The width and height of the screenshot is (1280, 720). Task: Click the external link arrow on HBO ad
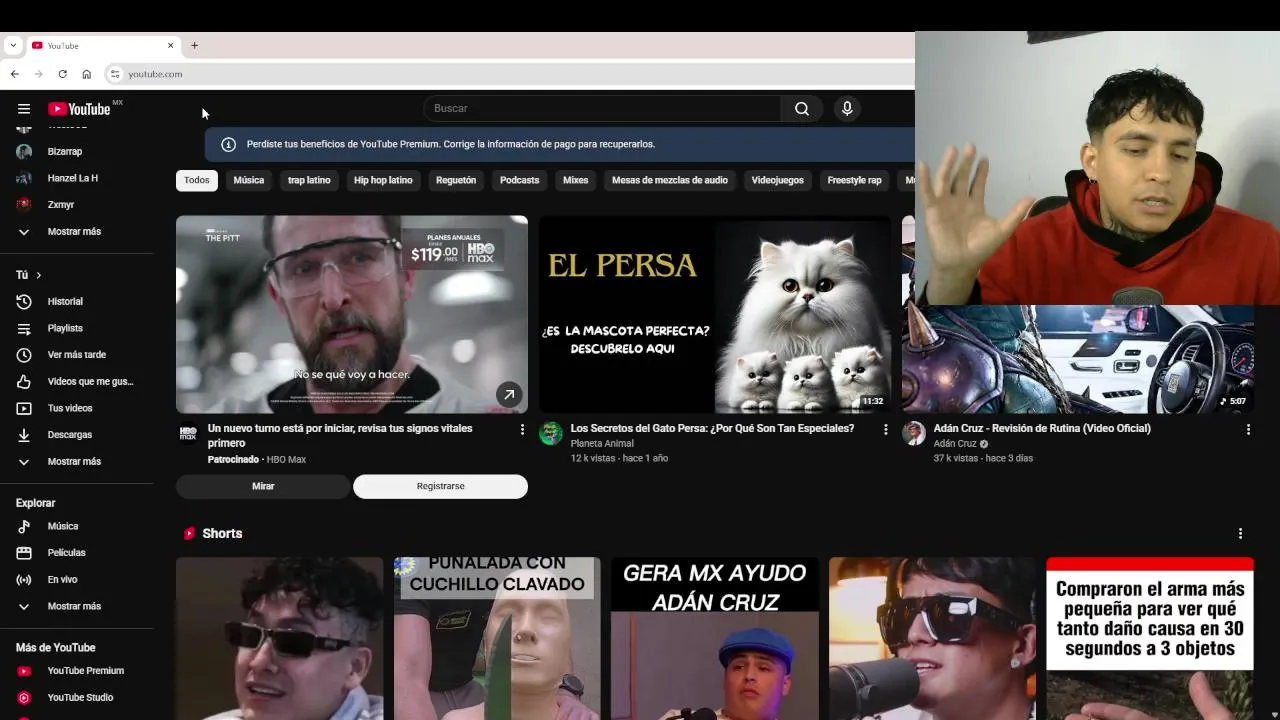(x=509, y=395)
